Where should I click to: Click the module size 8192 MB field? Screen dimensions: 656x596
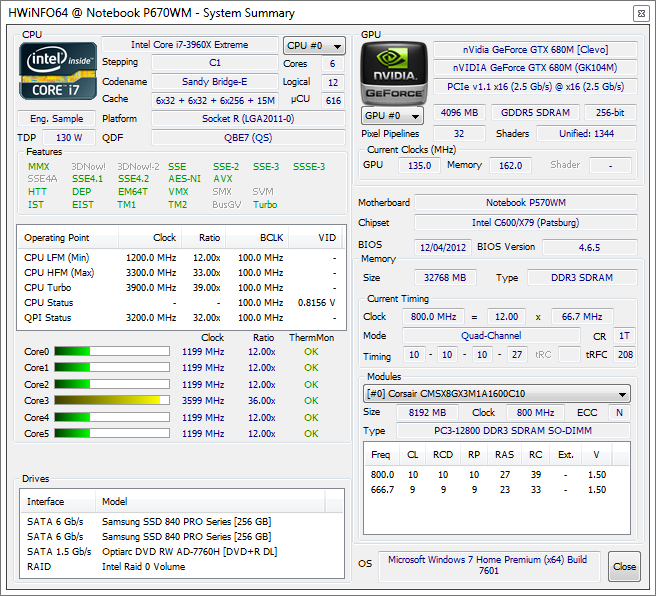pyautogui.click(x=428, y=413)
